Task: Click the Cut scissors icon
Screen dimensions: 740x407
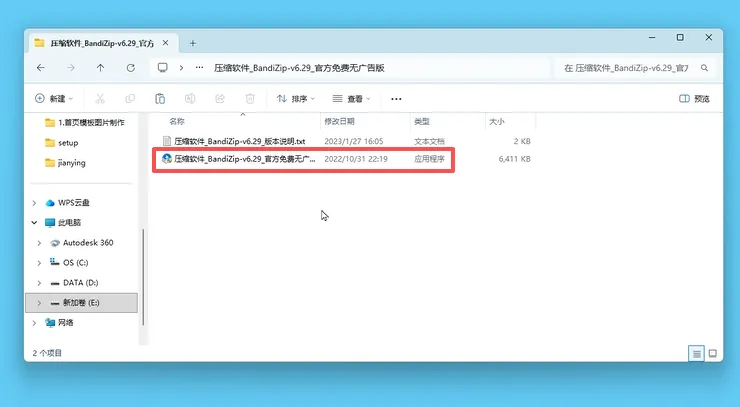Action: (x=100, y=99)
